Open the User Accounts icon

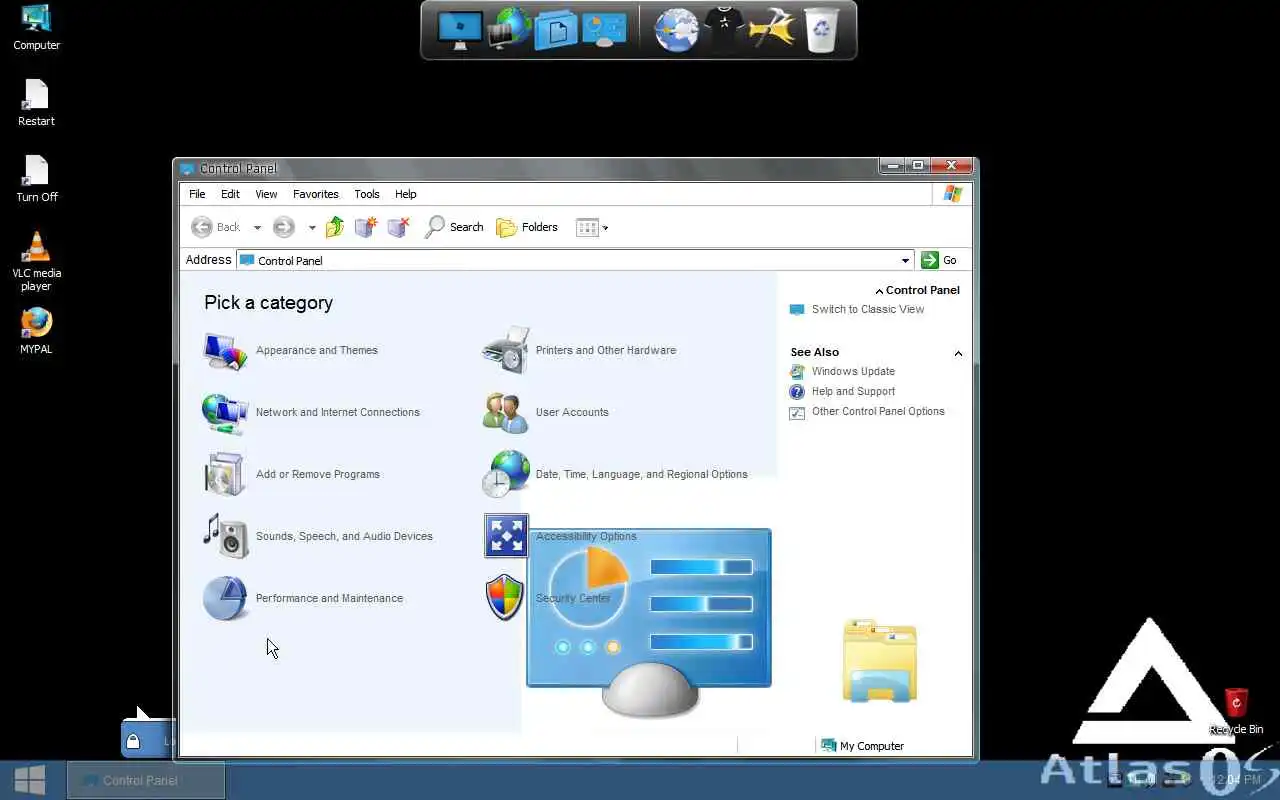point(505,412)
